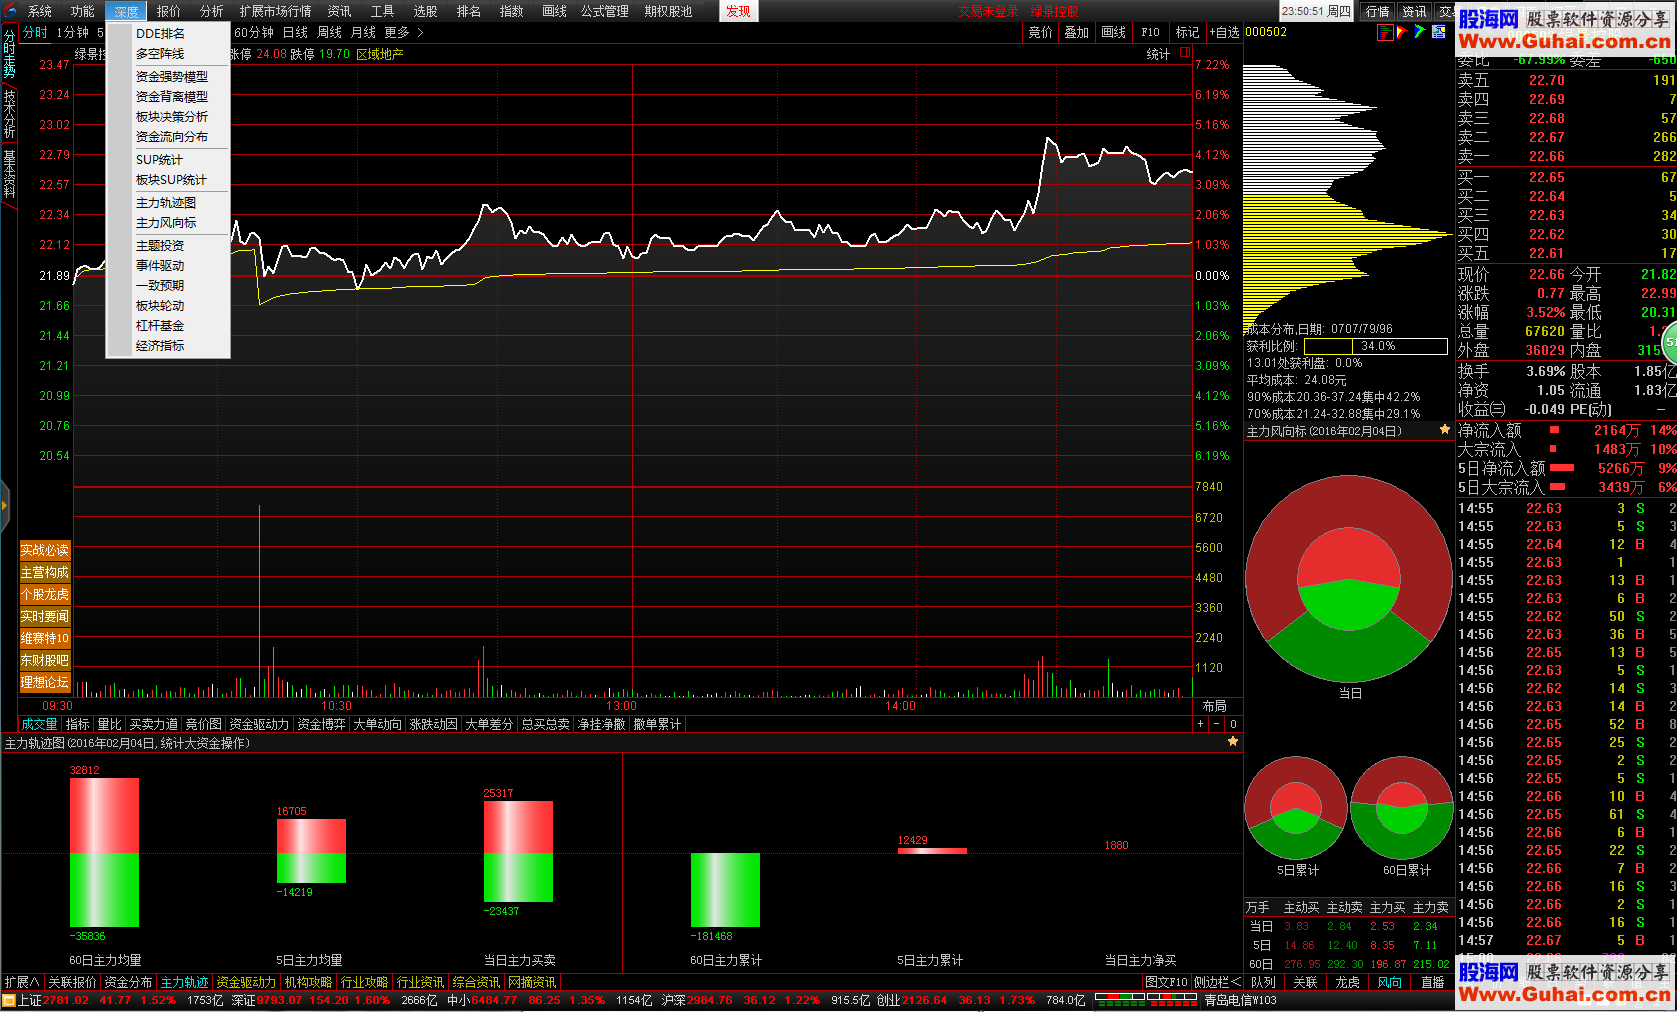The width and height of the screenshot is (1677, 1012).
Task: Switch to 行业资讯 bottom tab
Action: coord(420,982)
